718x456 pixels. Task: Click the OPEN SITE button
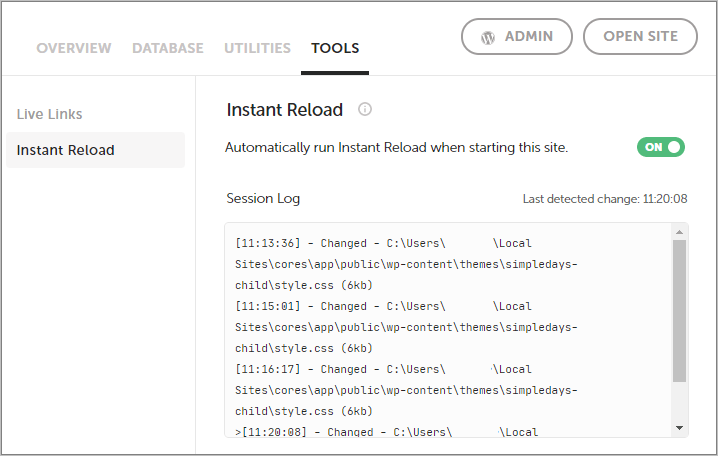pos(640,37)
